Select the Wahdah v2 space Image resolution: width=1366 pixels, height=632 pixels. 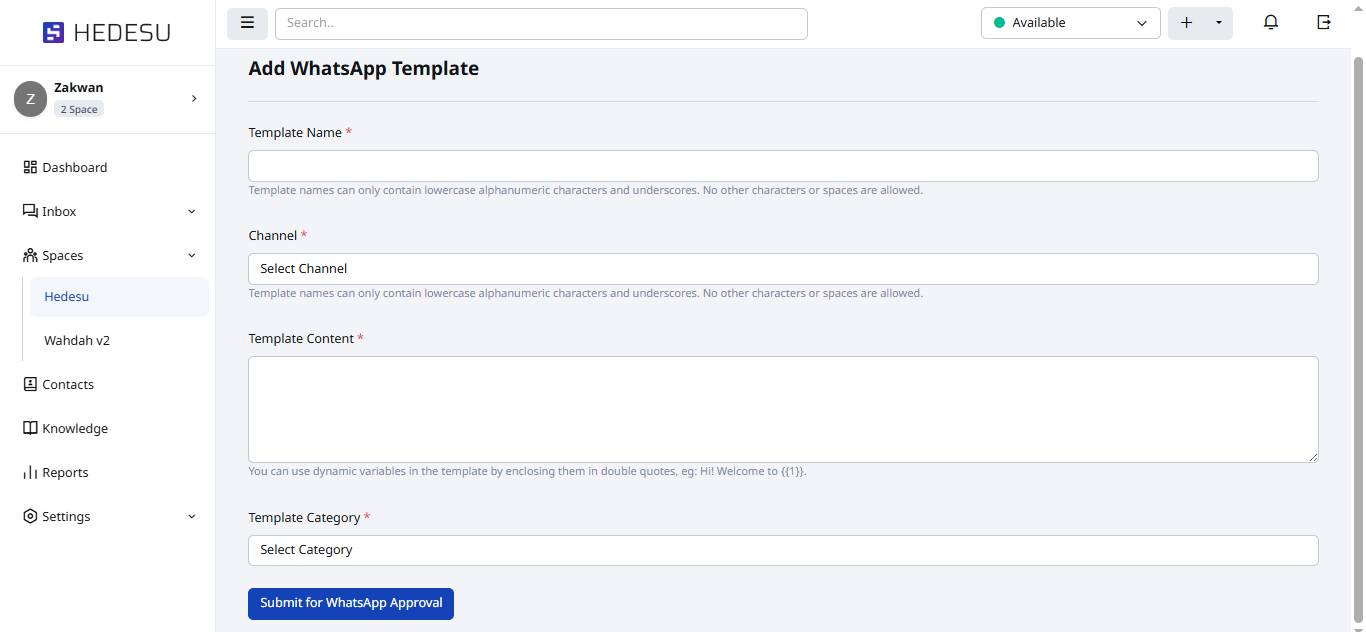click(x=77, y=340)
